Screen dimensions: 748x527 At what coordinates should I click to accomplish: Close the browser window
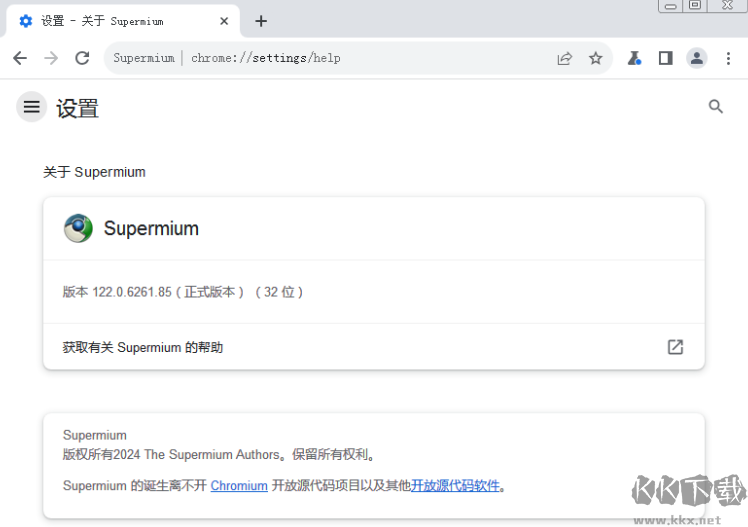(727, 5)
